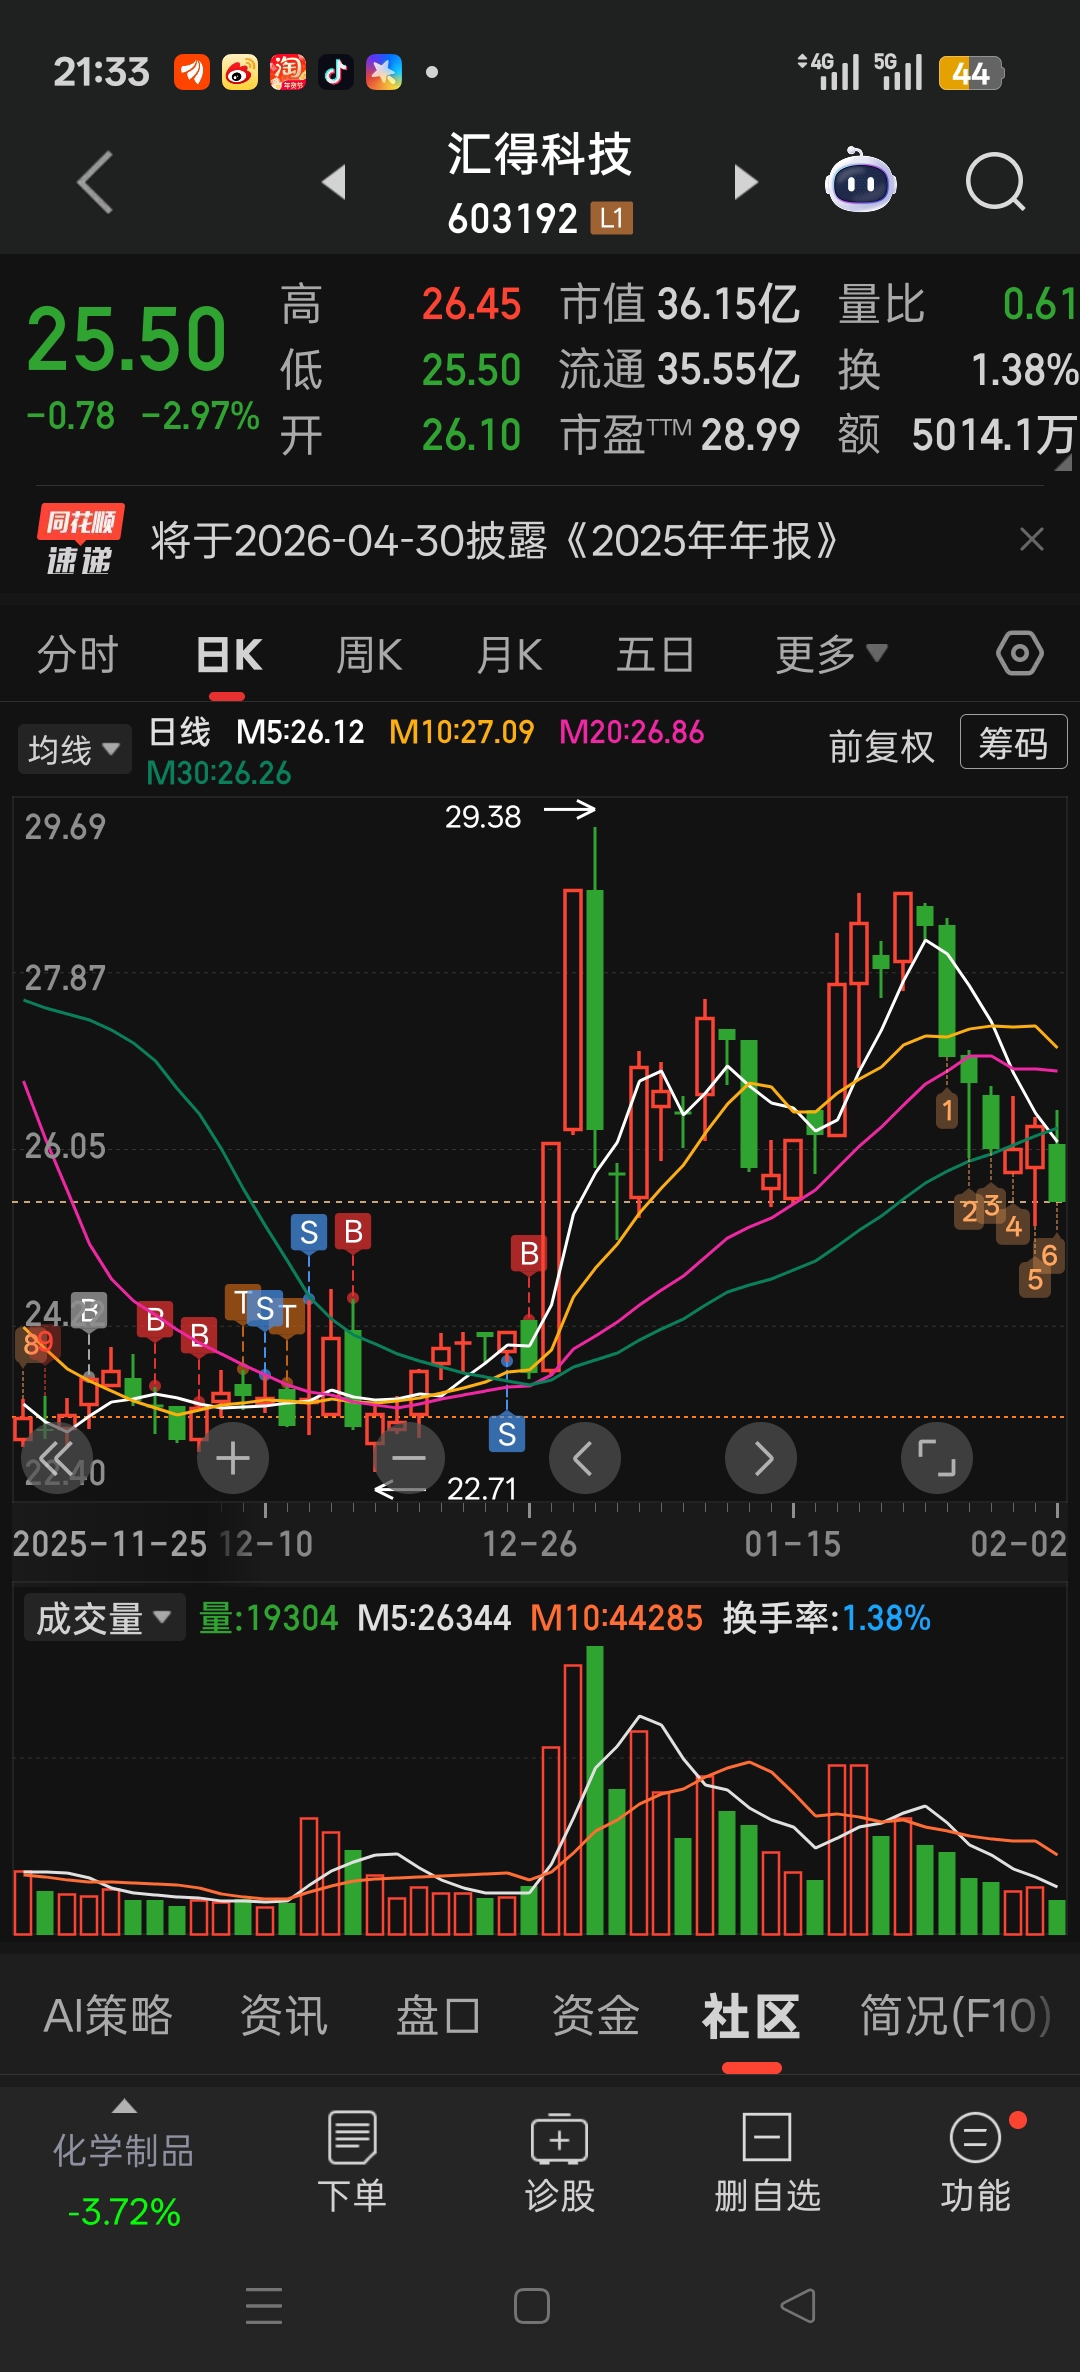Tap red B buy marker near 12-26
The height and width of the screenshot is (2372, 1080).
point(529,1253)
